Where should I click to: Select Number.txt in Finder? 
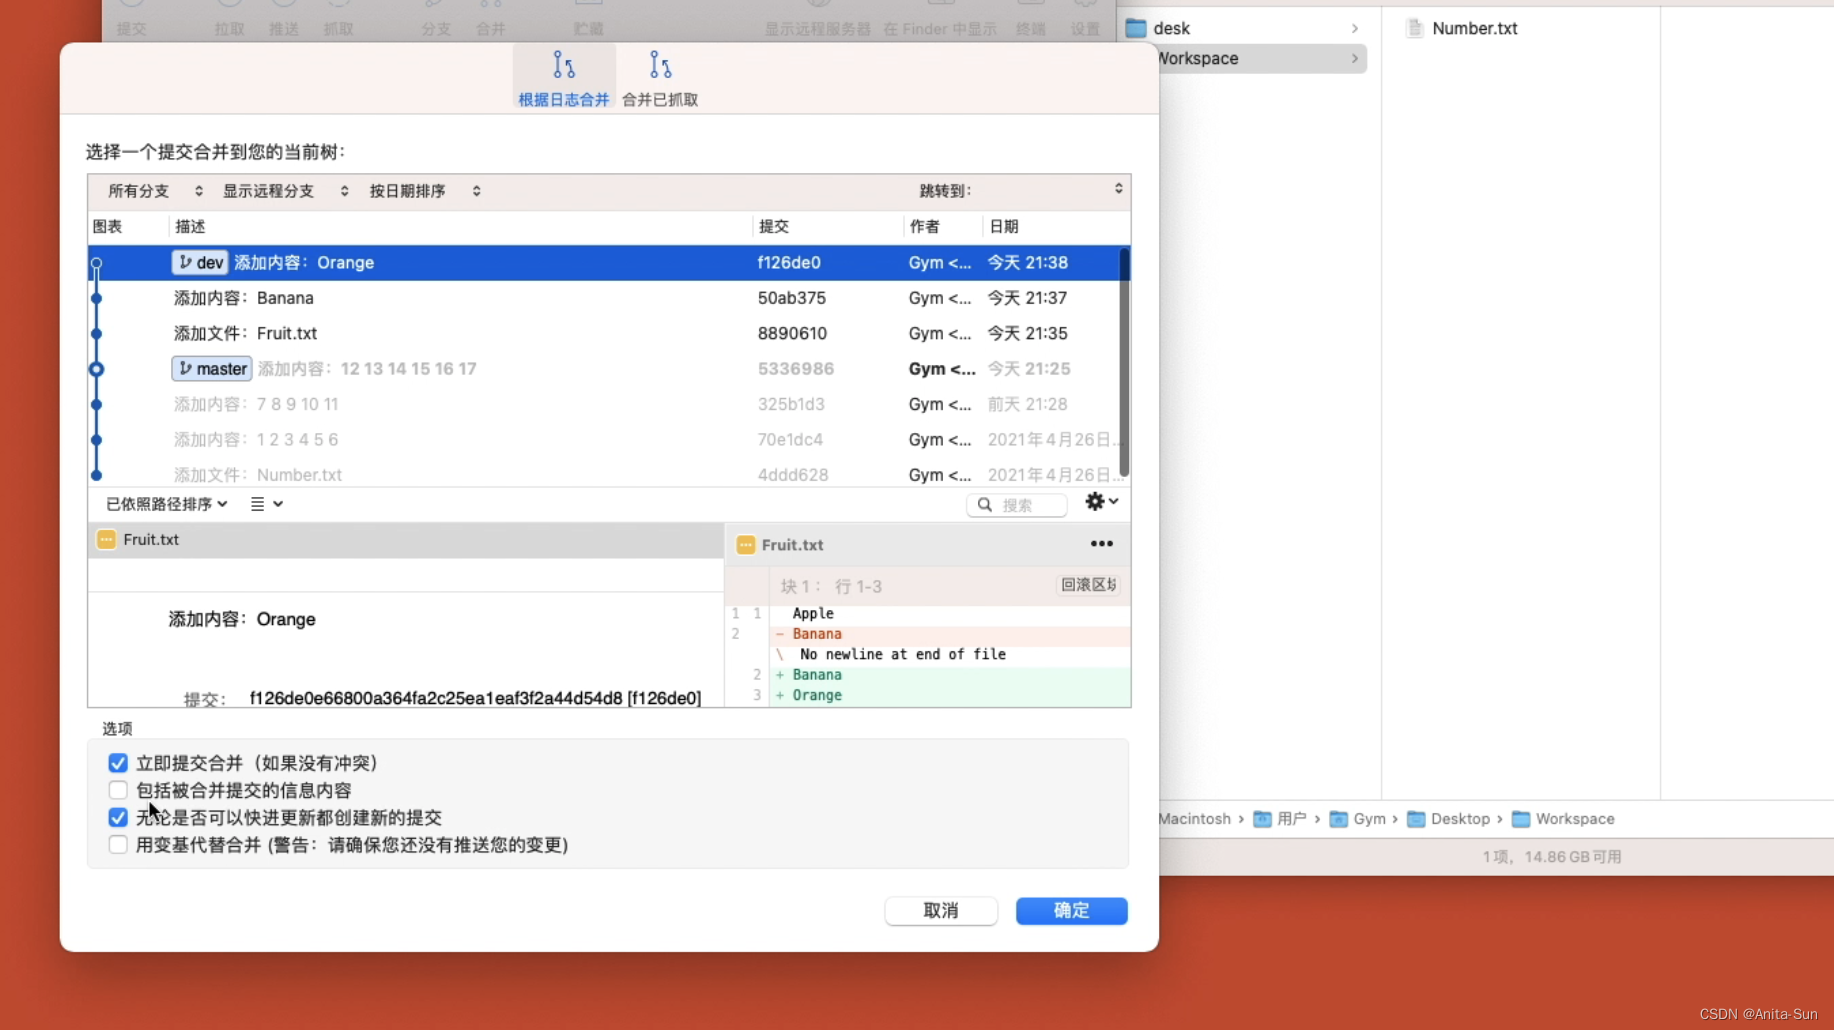tap(1474, 29)
